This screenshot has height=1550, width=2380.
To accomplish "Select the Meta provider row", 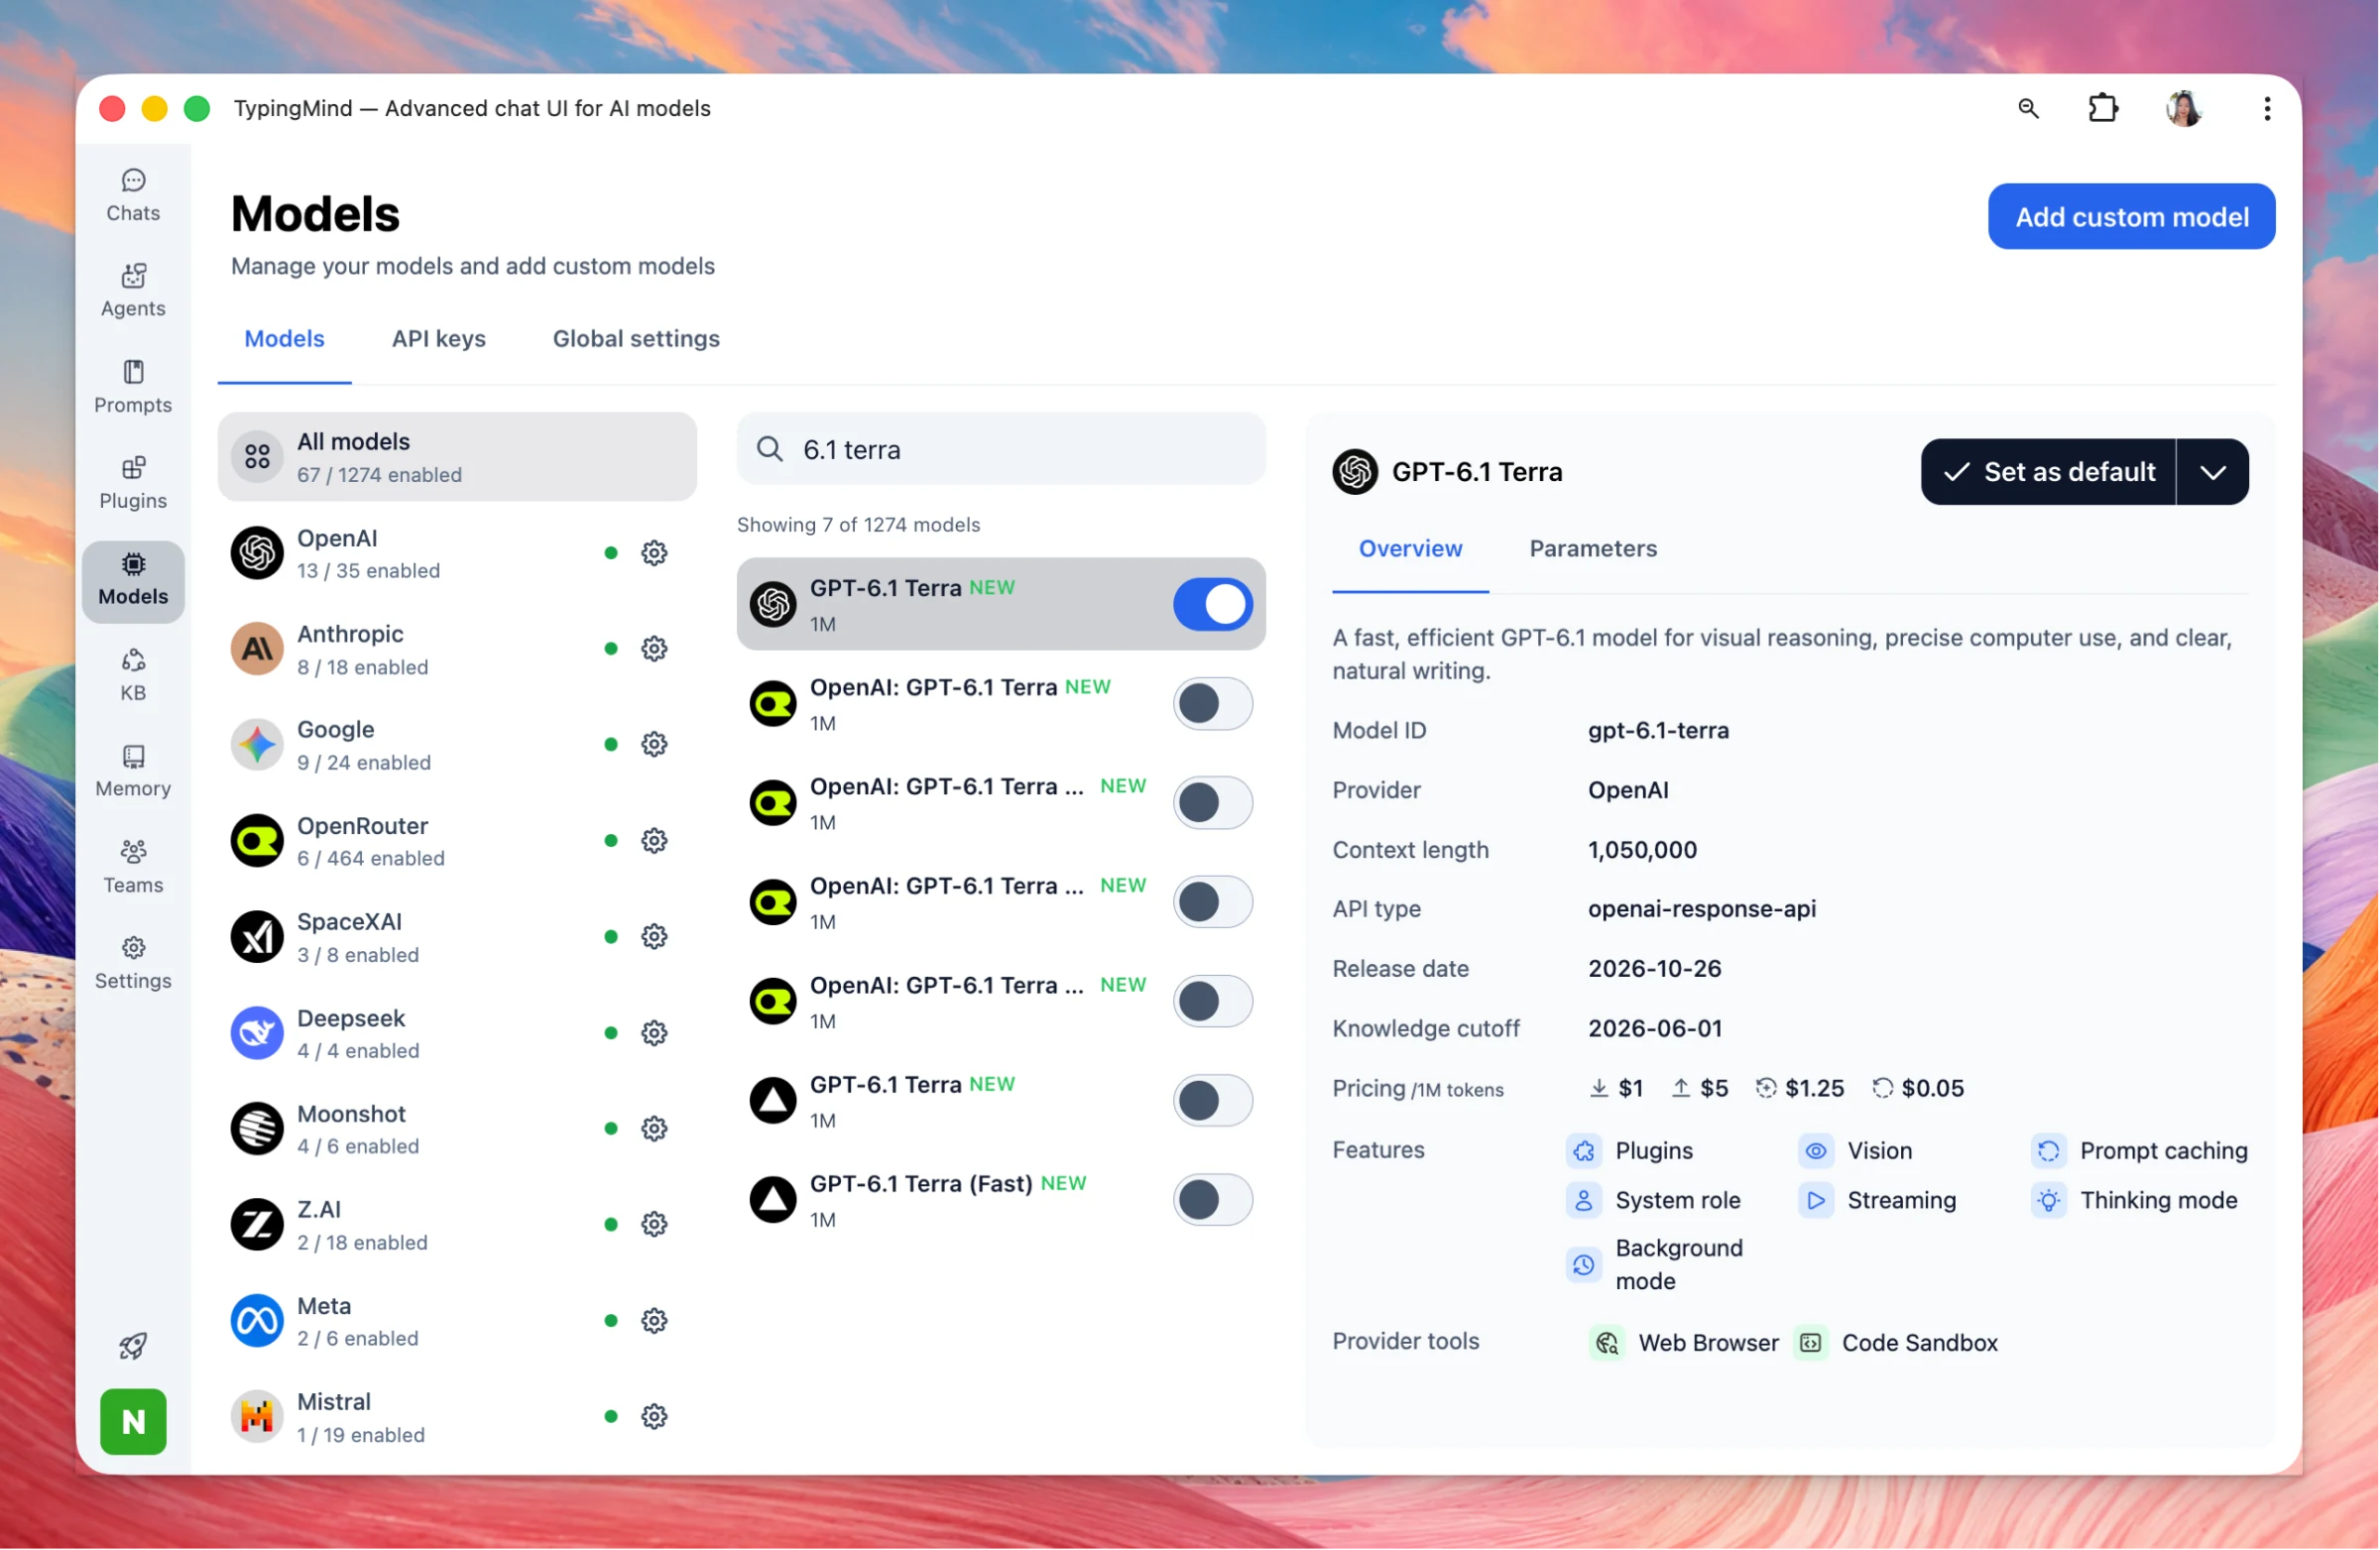I will (x=457, y=1321).
